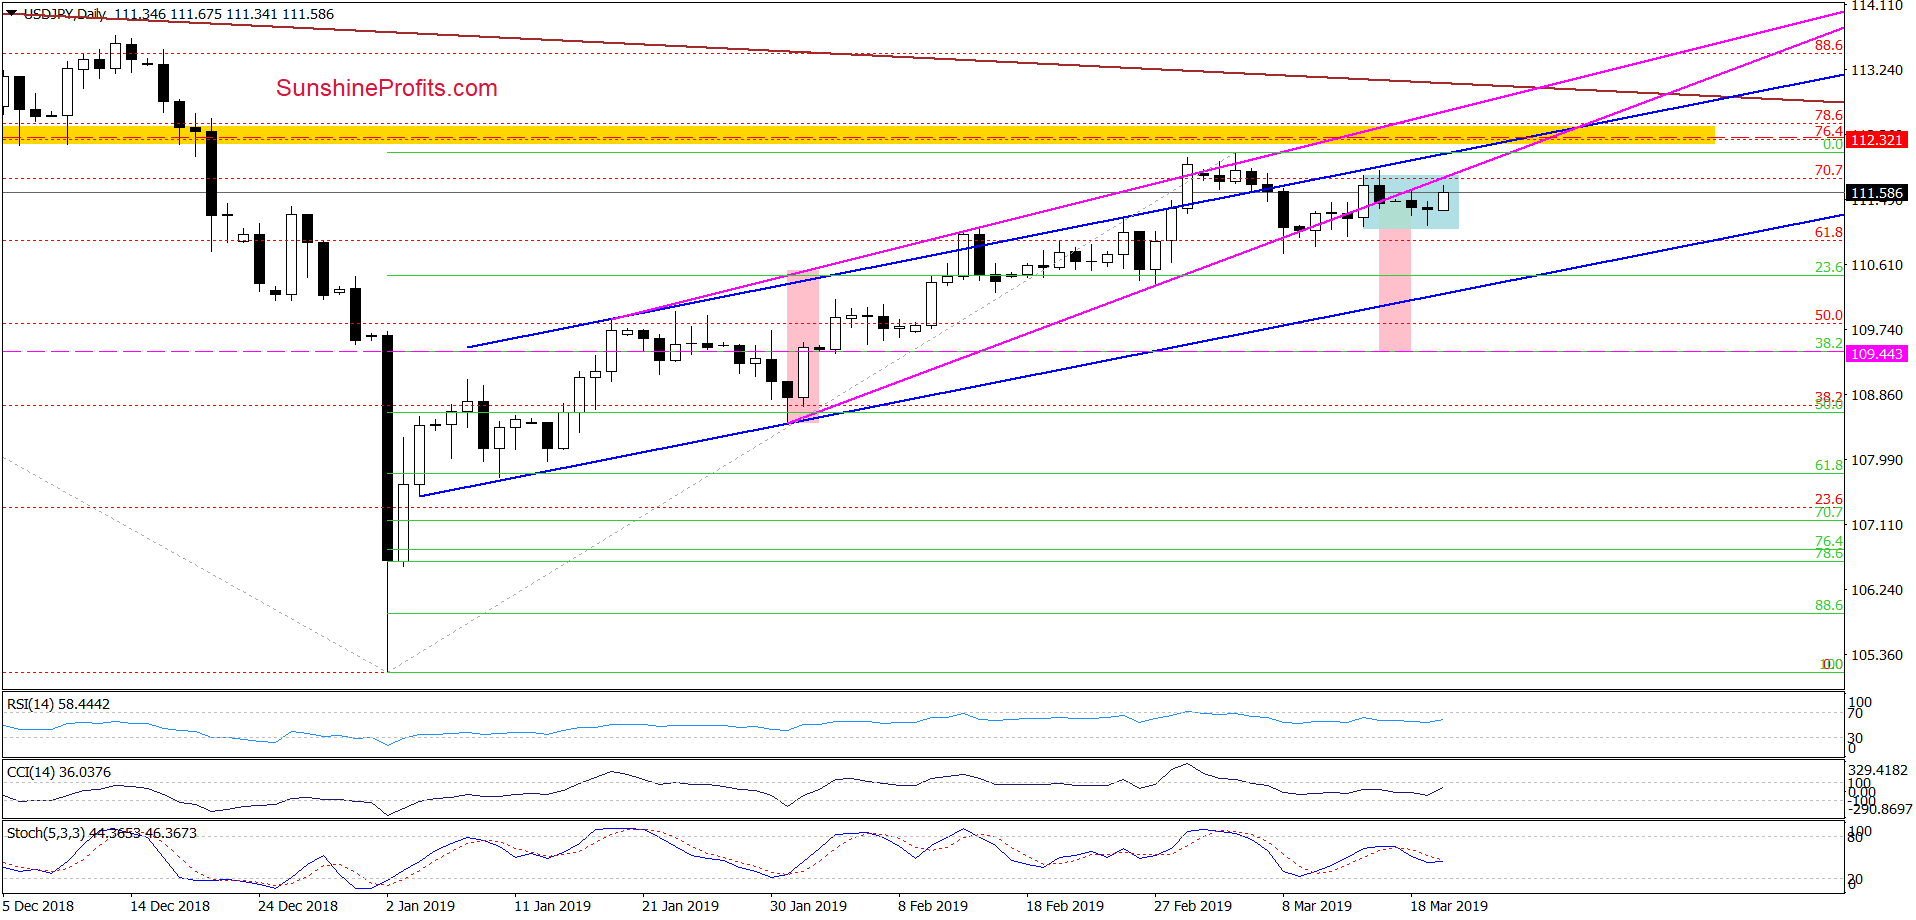The image size is (1916, 920).
Task: Click the red 50.0 Fibonacci level label
Action: pyautogui.click(x=1829, y=315)
